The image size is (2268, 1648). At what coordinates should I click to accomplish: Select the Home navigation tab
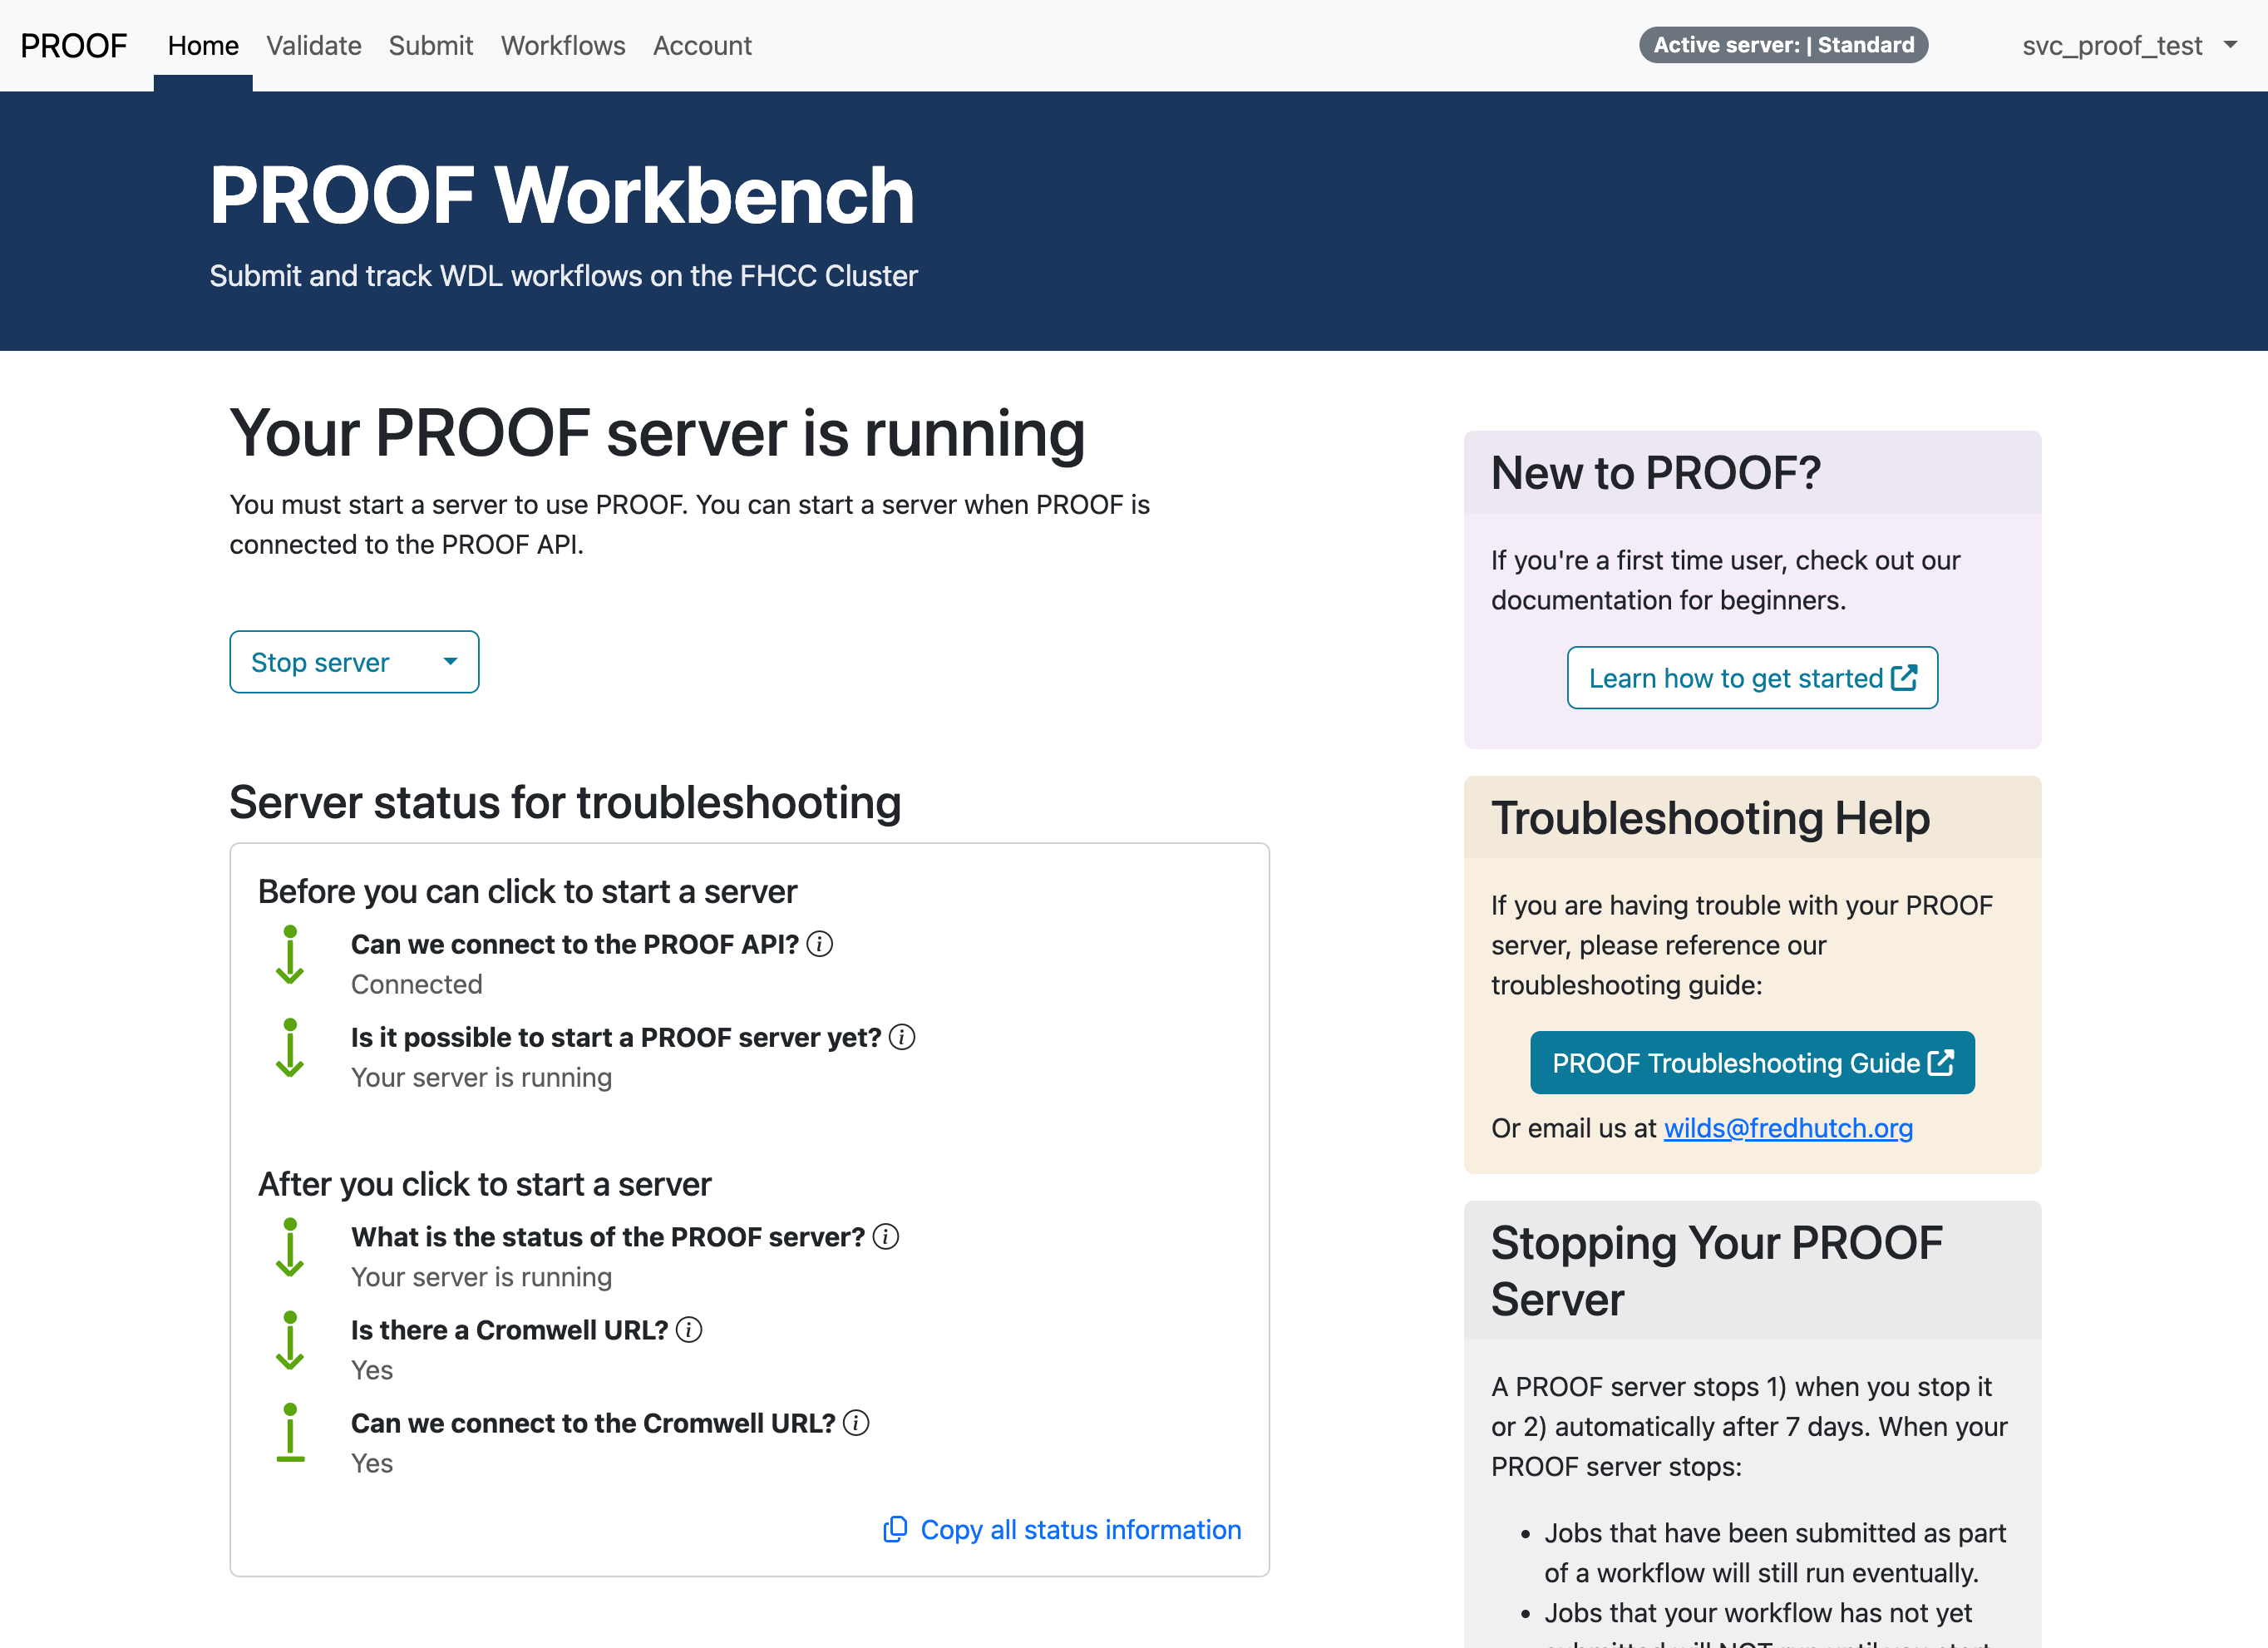(x=203, y=46)
